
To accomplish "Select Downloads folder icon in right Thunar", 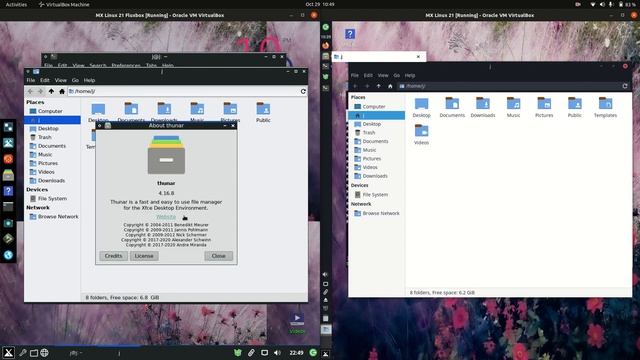I will click(483, 107).
